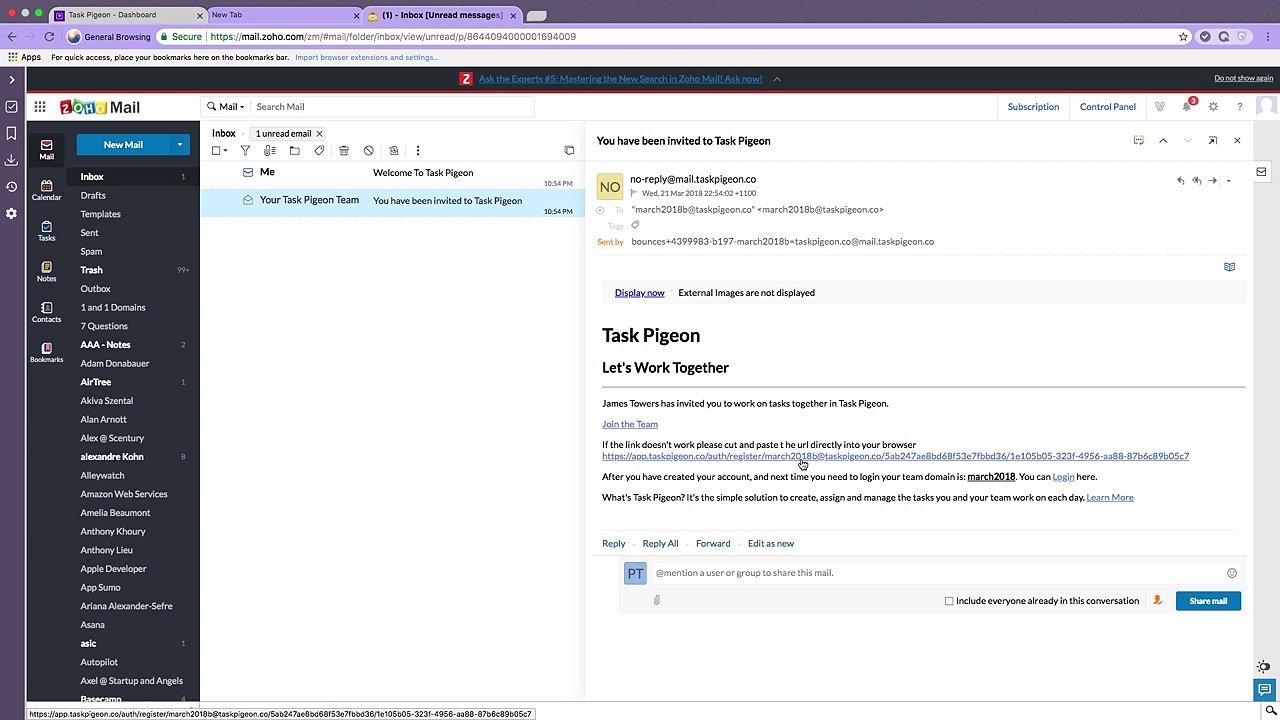This screenshot has height=720, width=1280.
Task: Open the Sent folder
Action: 90,233
